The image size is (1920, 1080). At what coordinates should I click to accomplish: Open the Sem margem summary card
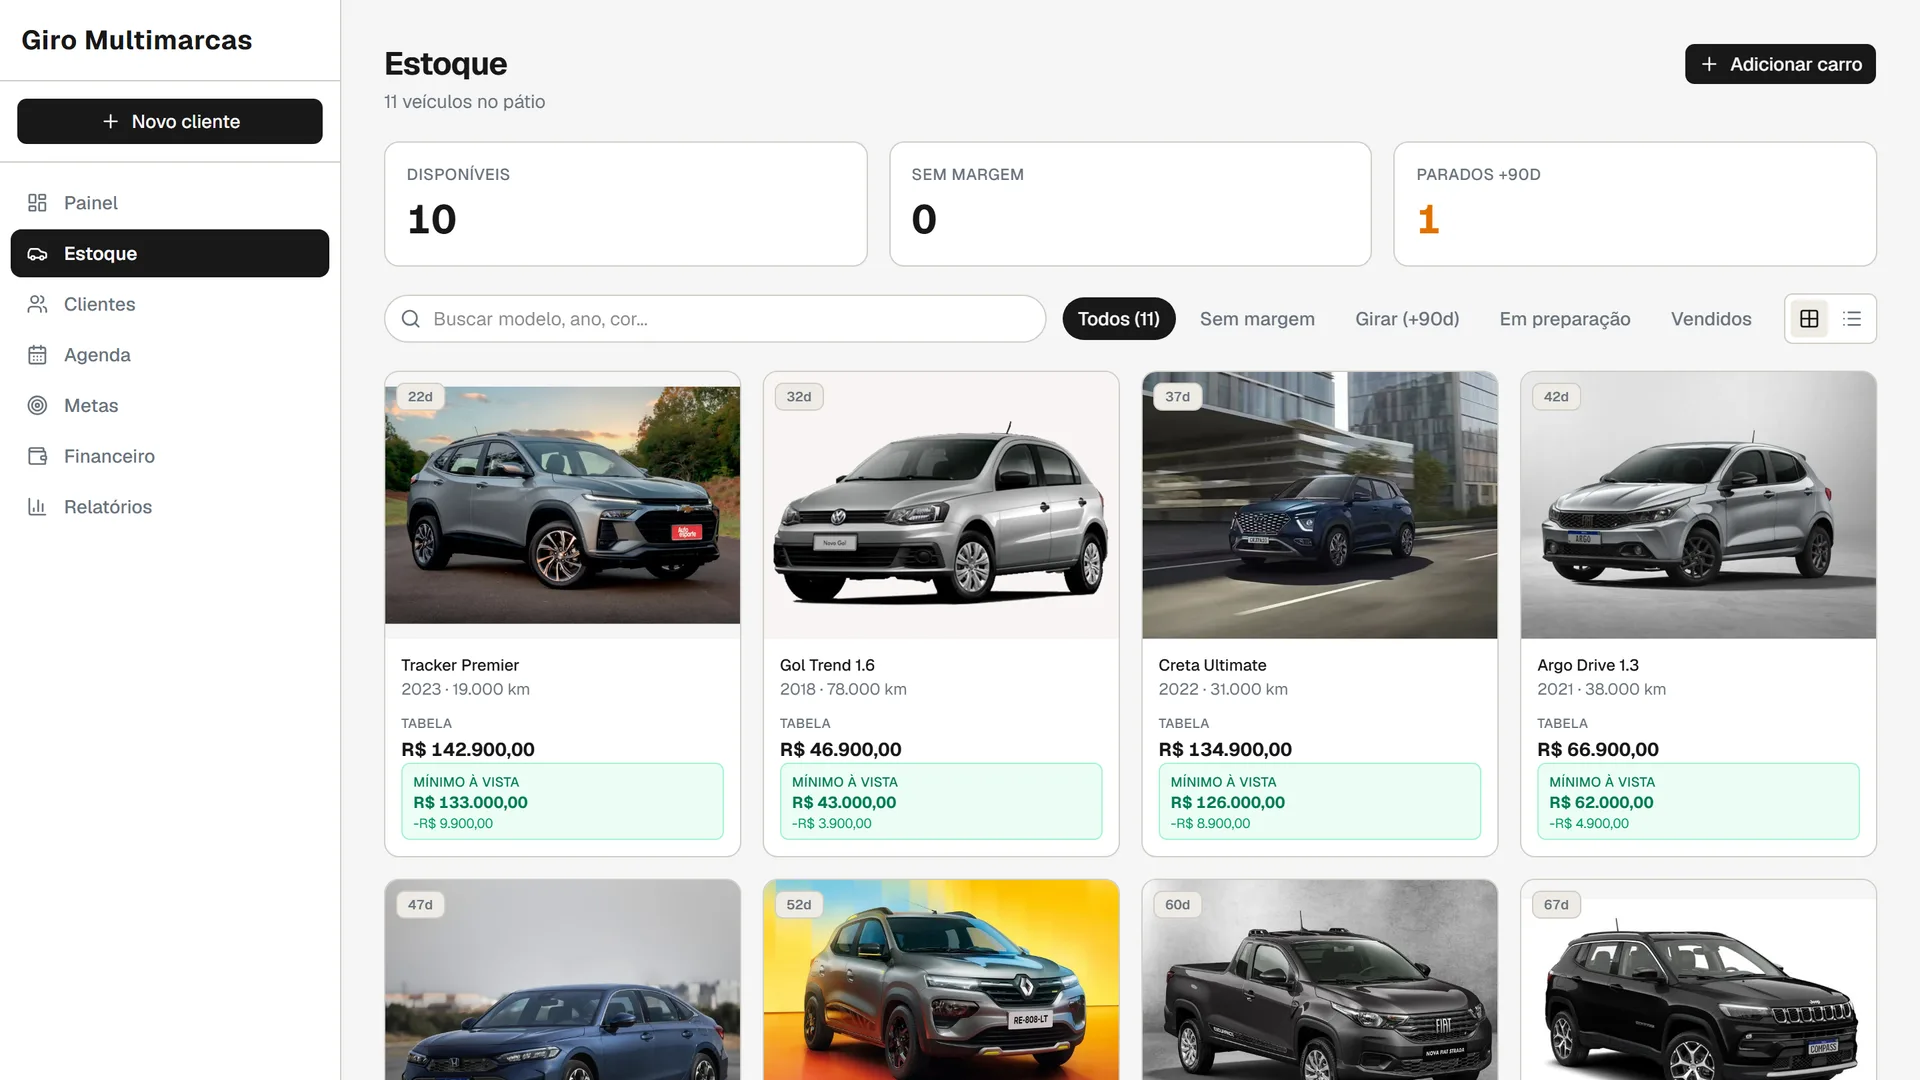tap(1130, 204)
